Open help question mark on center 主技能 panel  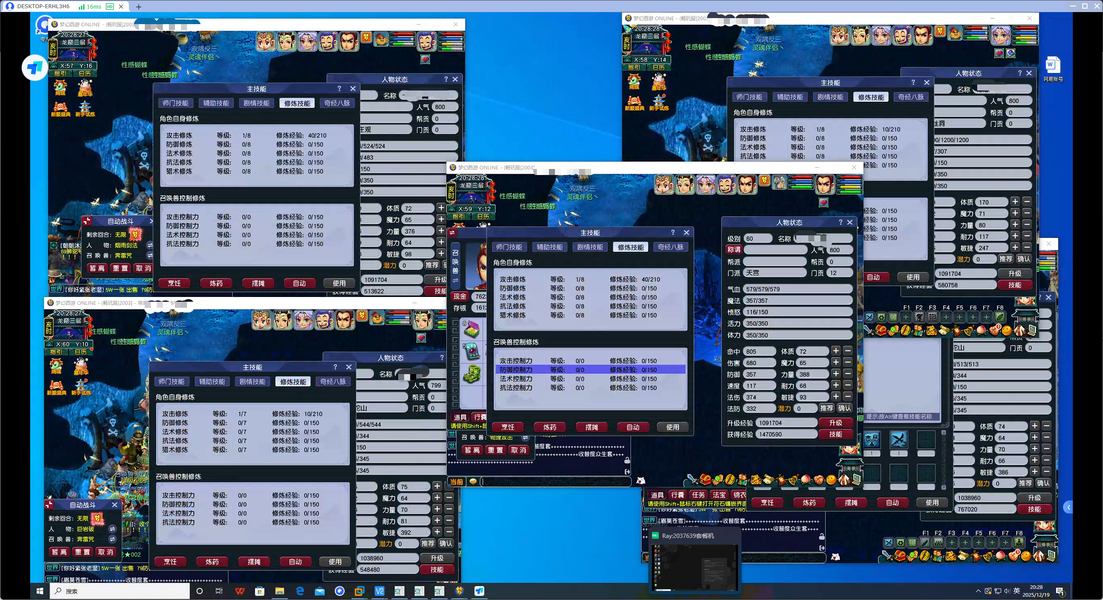[x=673, y=232]
